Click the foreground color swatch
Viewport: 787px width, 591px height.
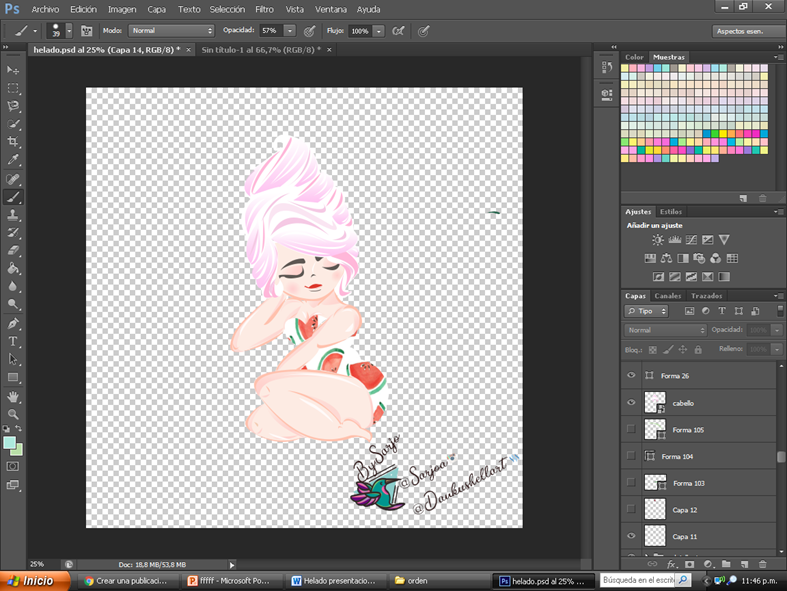coord(10,443)
